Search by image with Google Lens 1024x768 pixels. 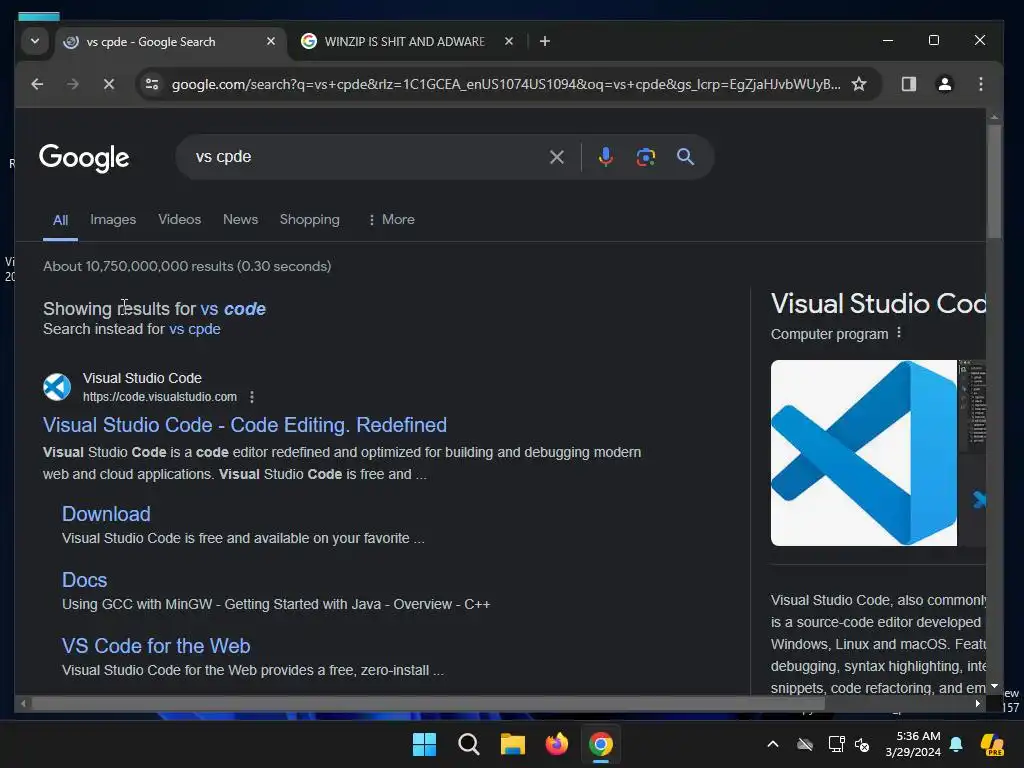(x=645, y=157)
